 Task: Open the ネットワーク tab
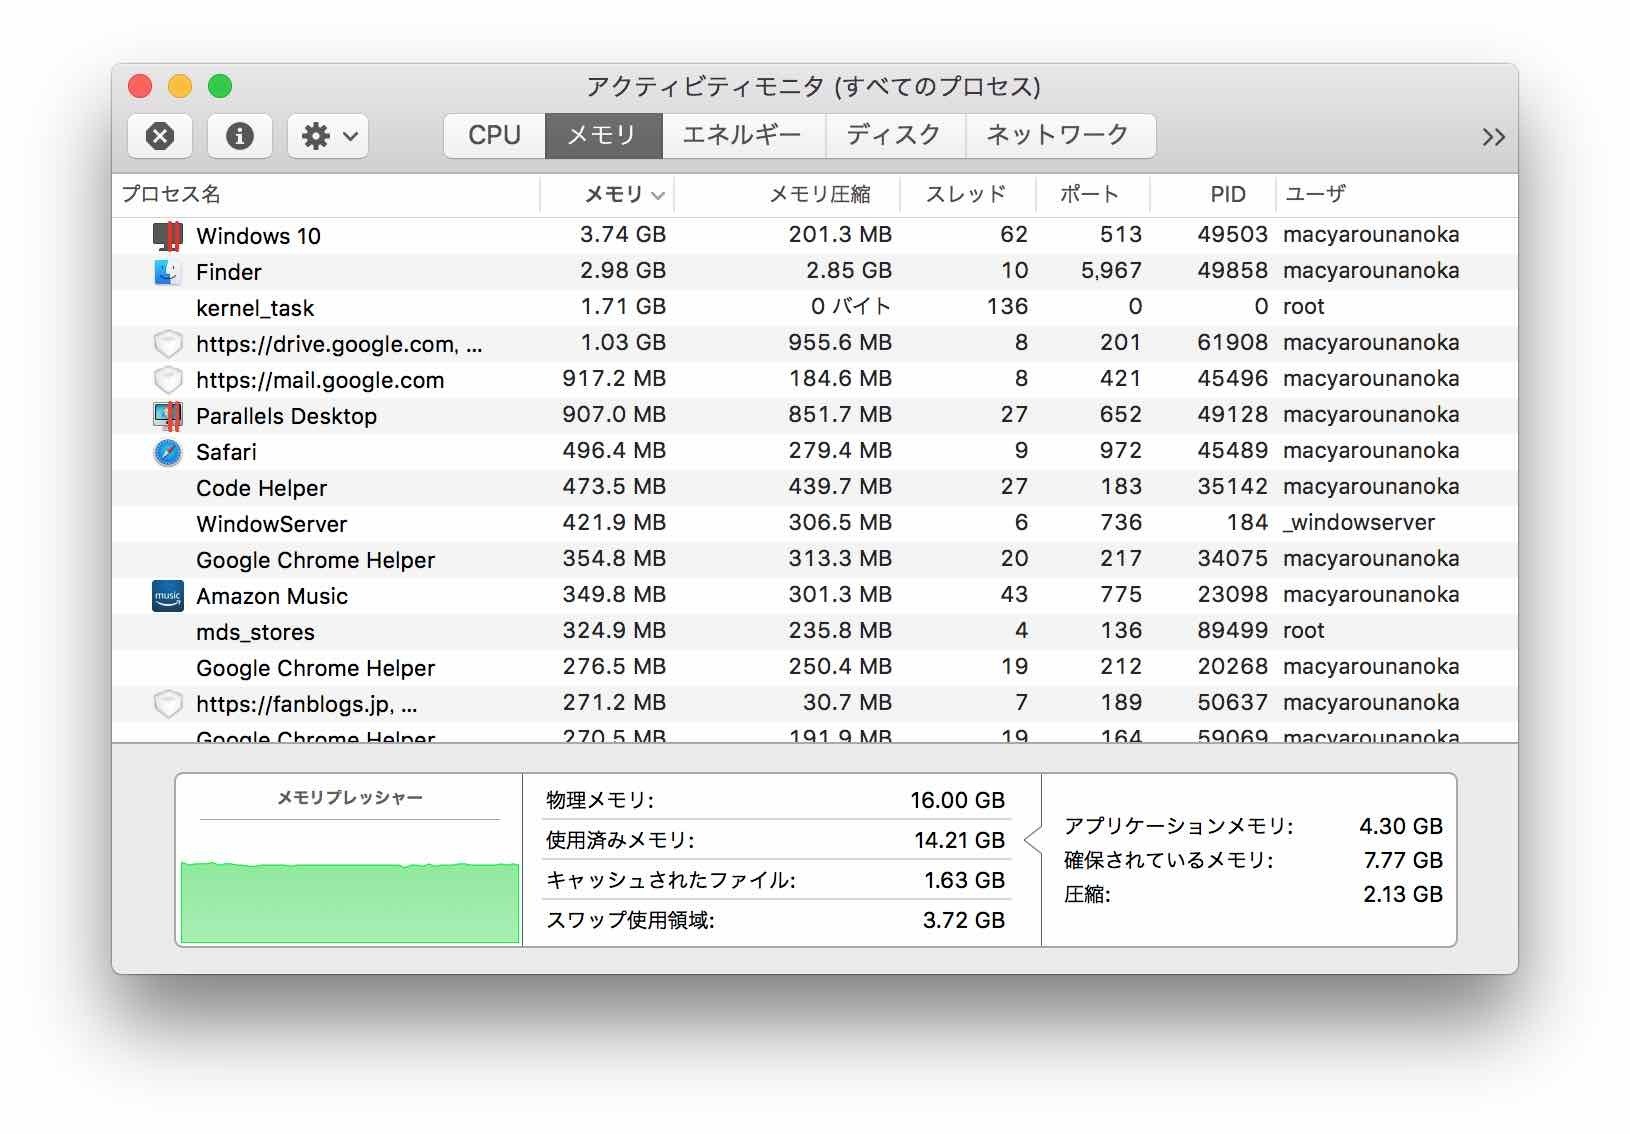click(1060, 135)
